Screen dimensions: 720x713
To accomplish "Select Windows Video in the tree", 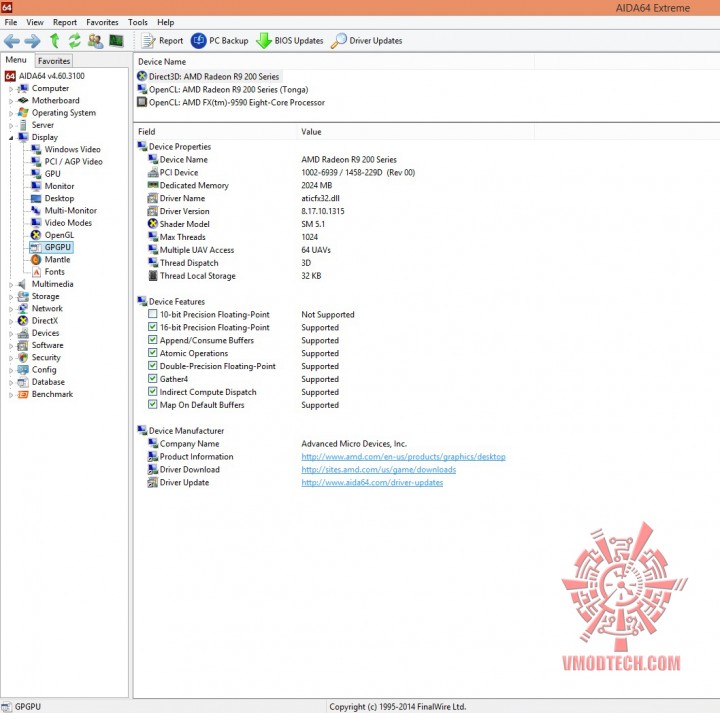I will [x=72, y=149].
